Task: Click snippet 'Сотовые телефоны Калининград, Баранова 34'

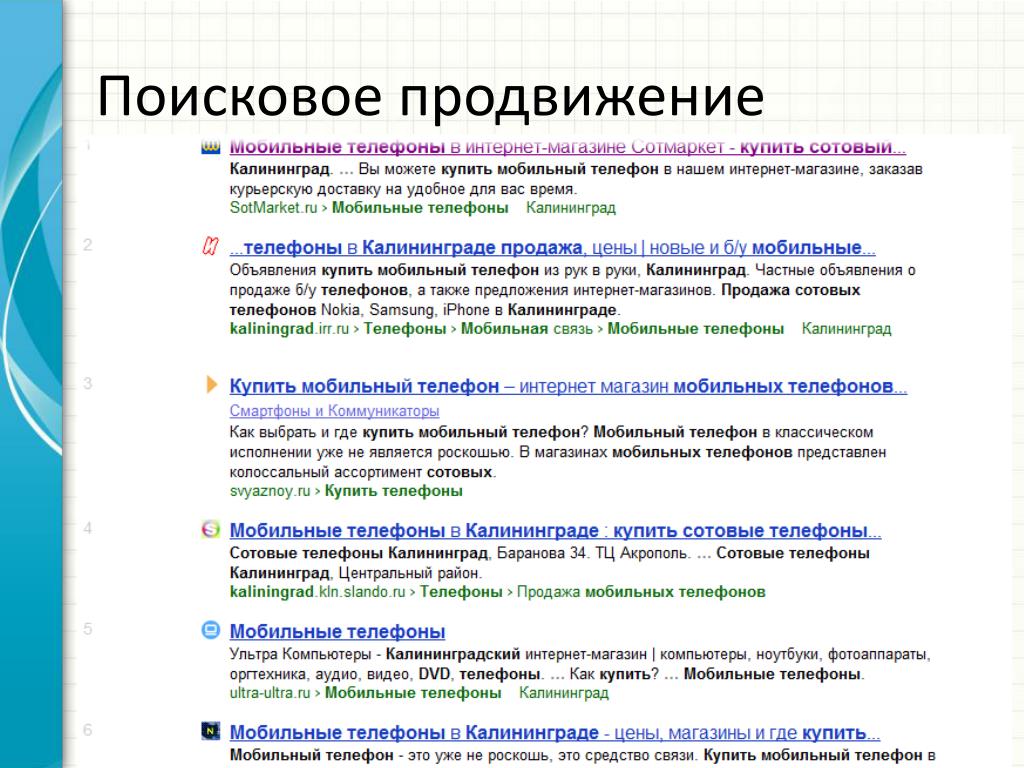Action: point(408,553)
